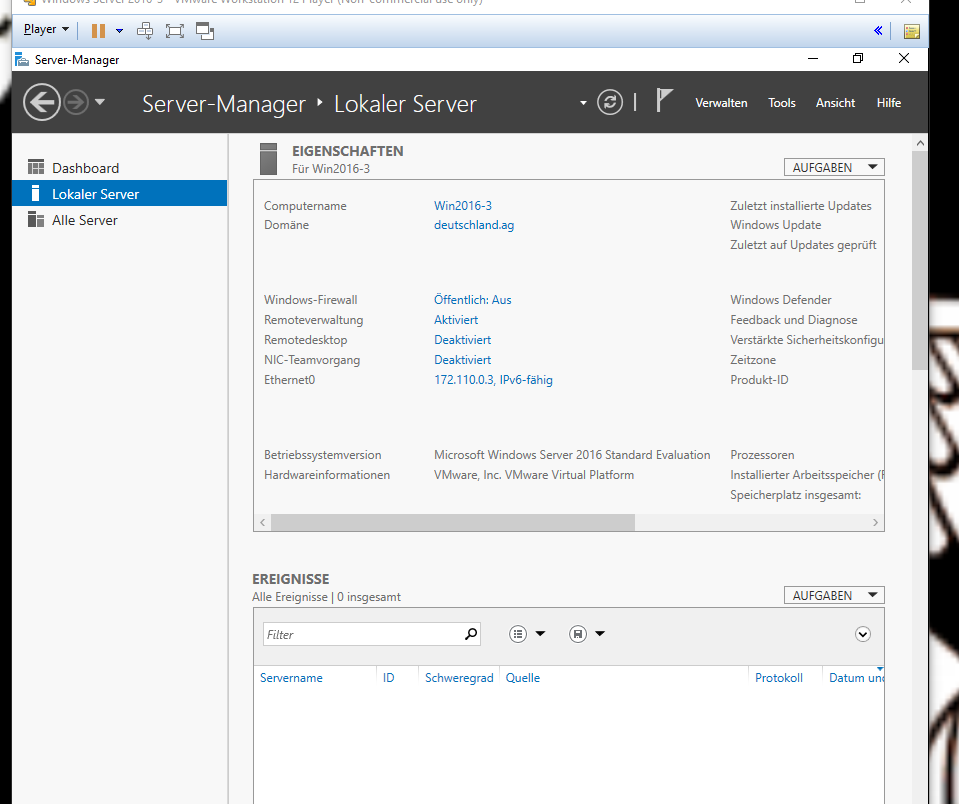Viewport: 959px width, 804px height.
Task: Refresh the Server-Manager view
Action: (609, 102)
